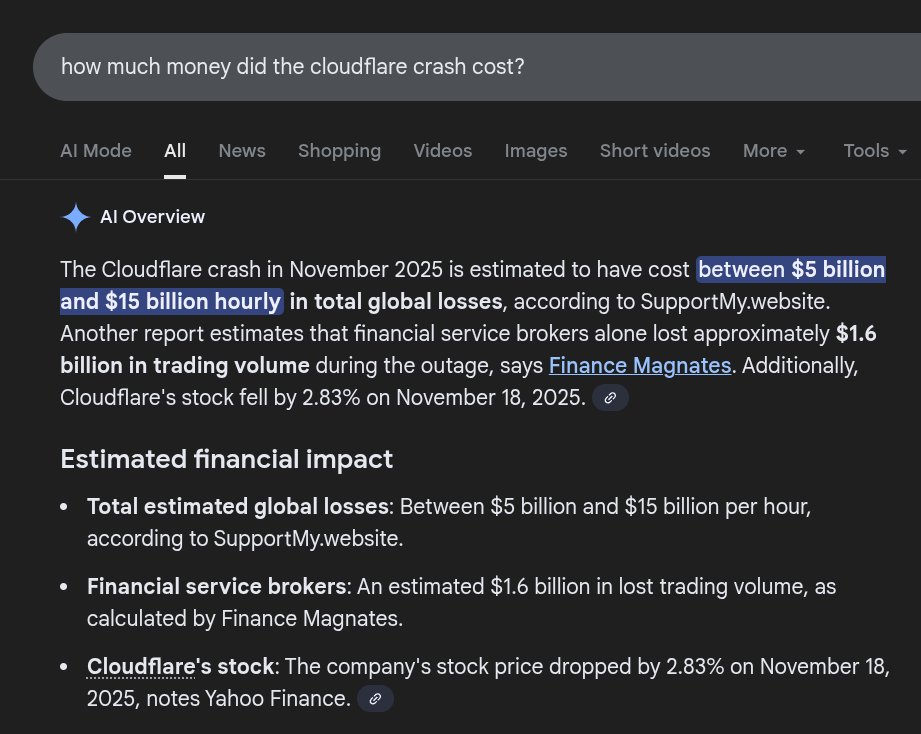This screenshot has height=734, width=921.
Task: Click 'Total estimated global losses' bullet text
Action: (237, 507)
